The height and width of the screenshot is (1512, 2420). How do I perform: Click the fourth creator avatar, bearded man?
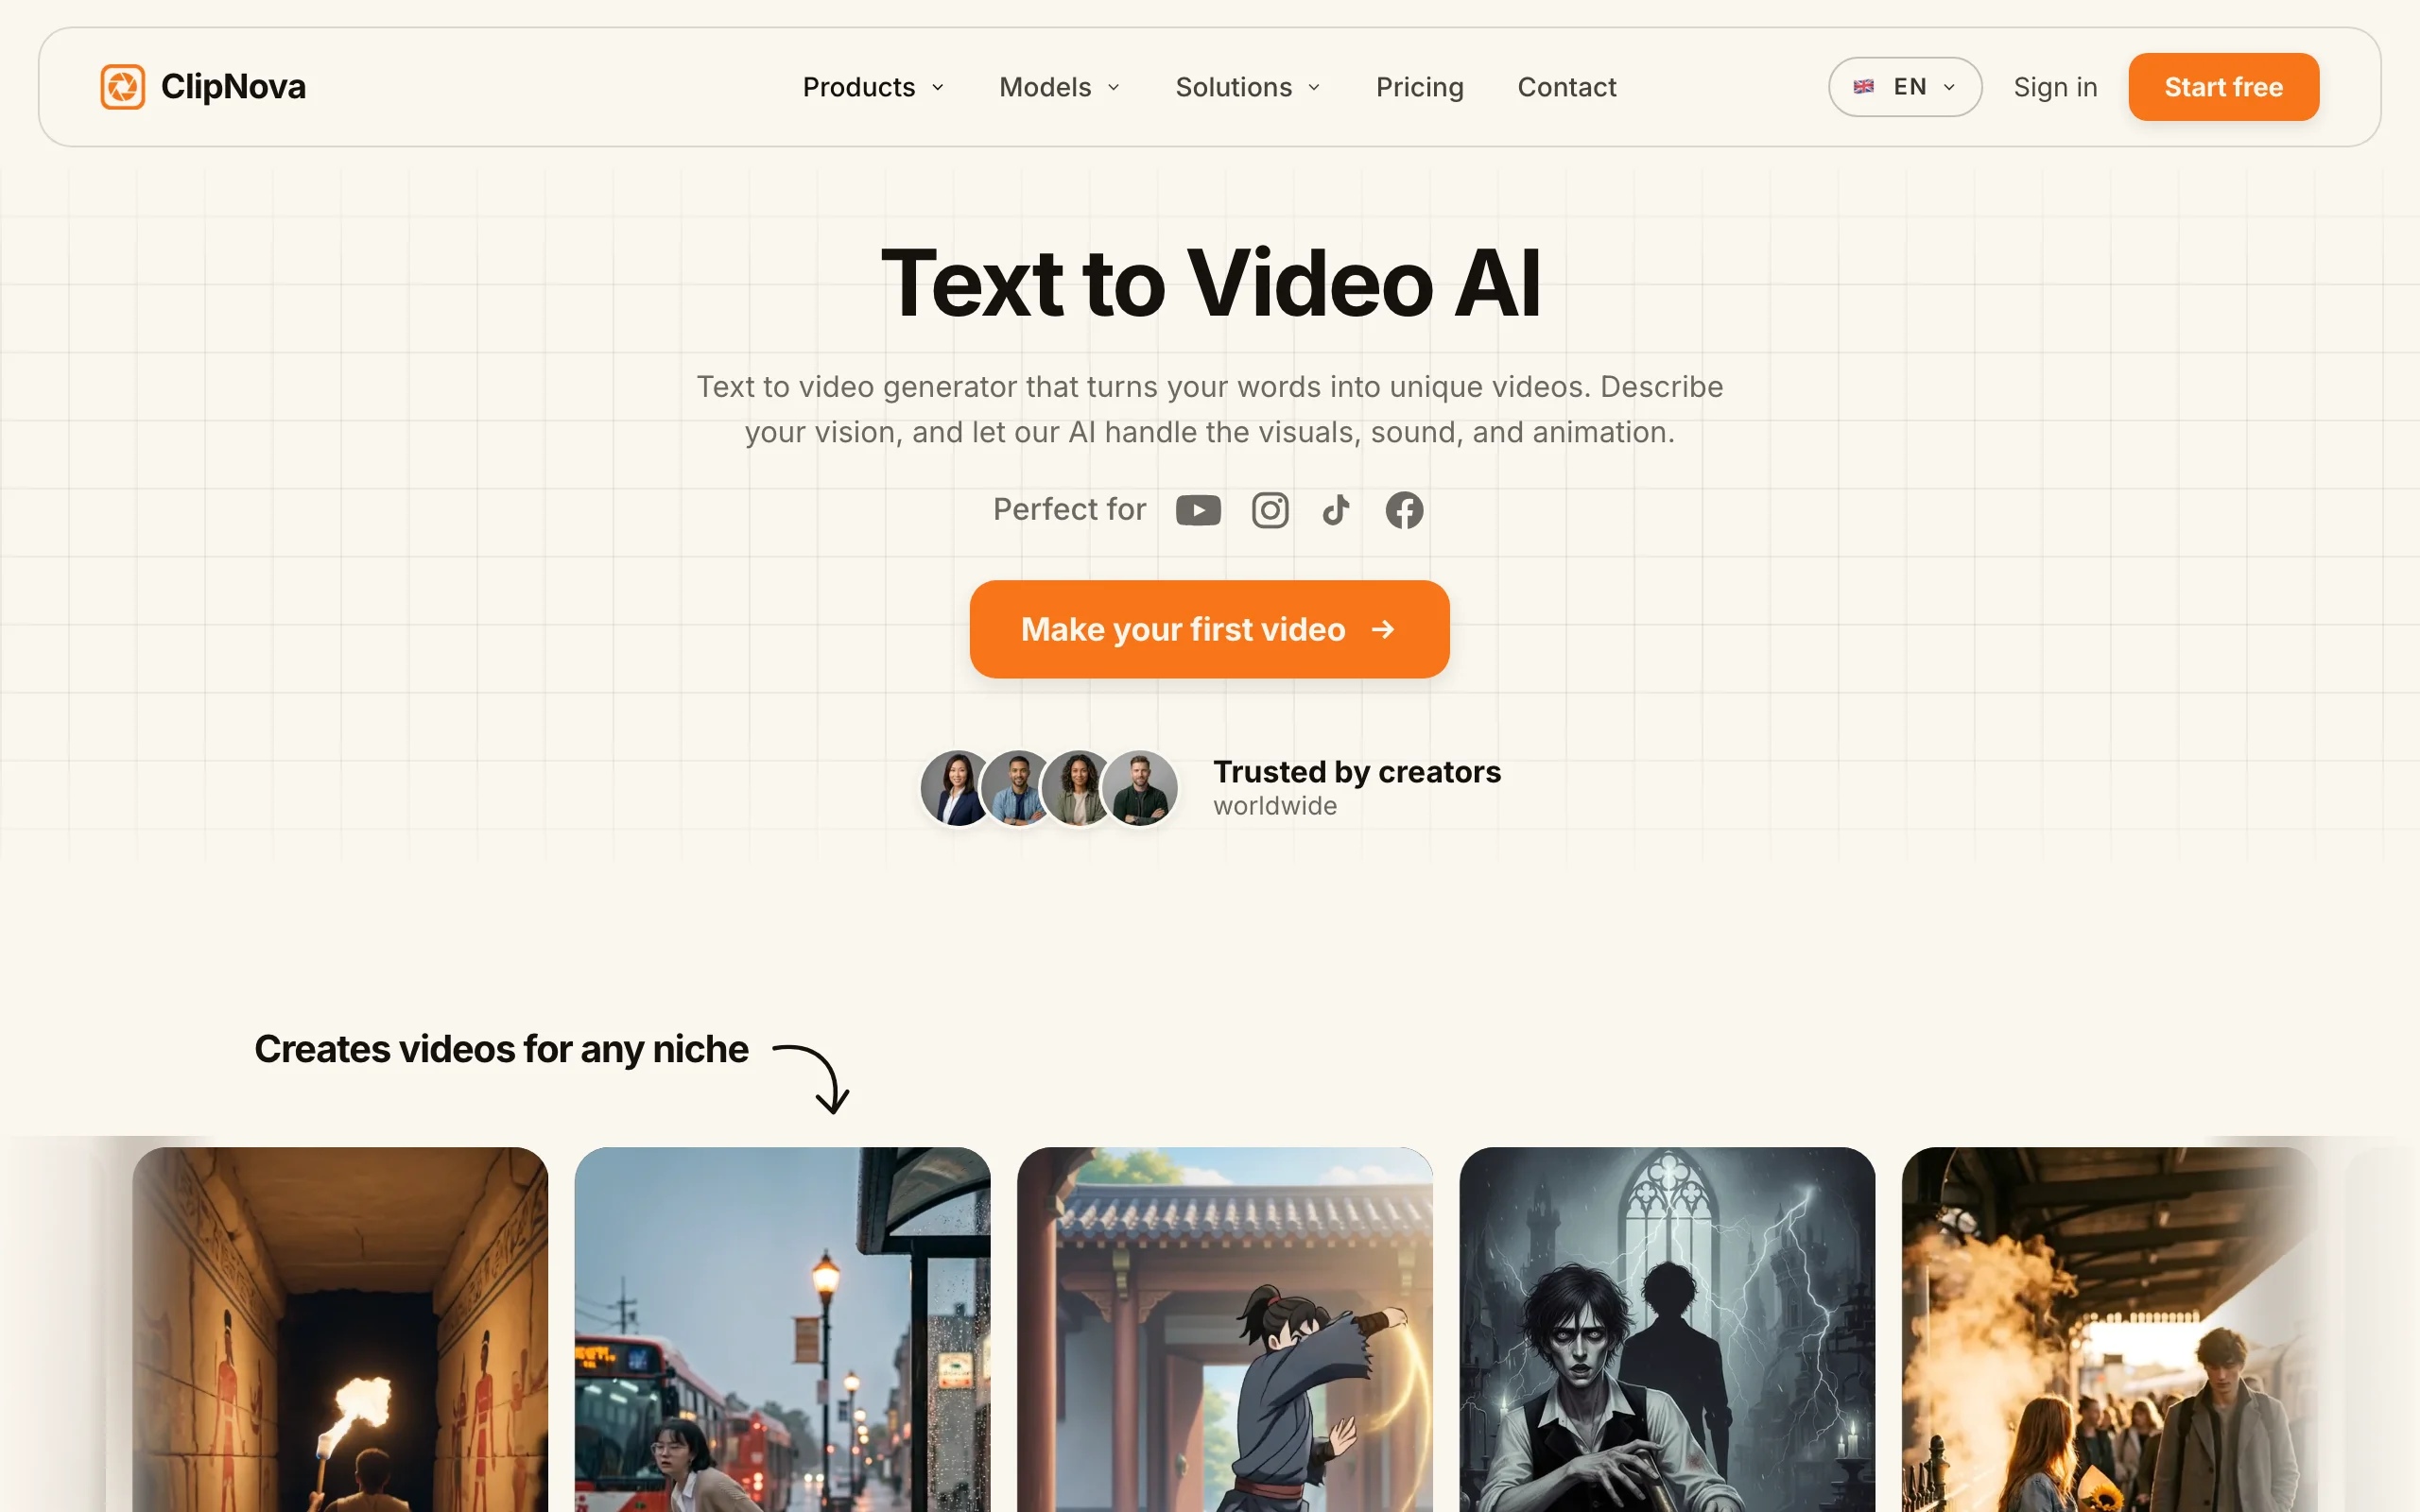1140,788
